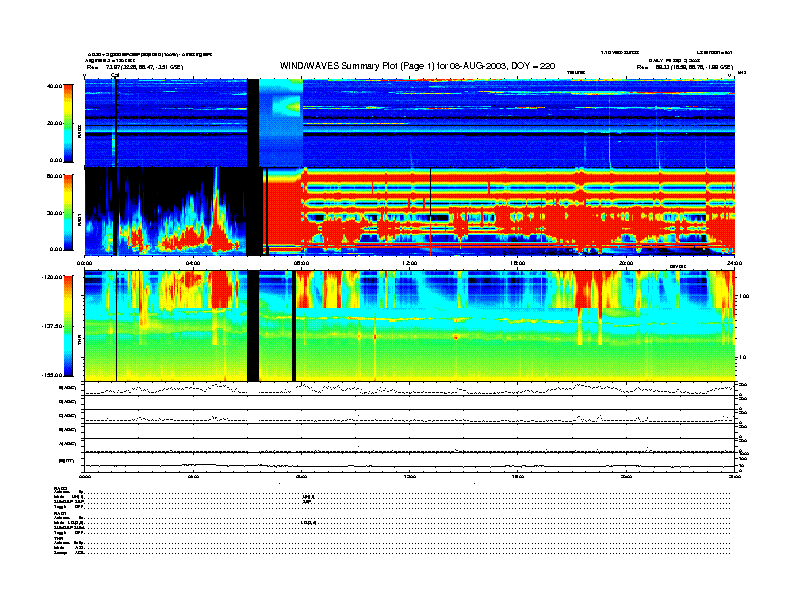Click the RAD1 vertical axis label
Viewport: 792px width, 612px height.
coord(79,219)
